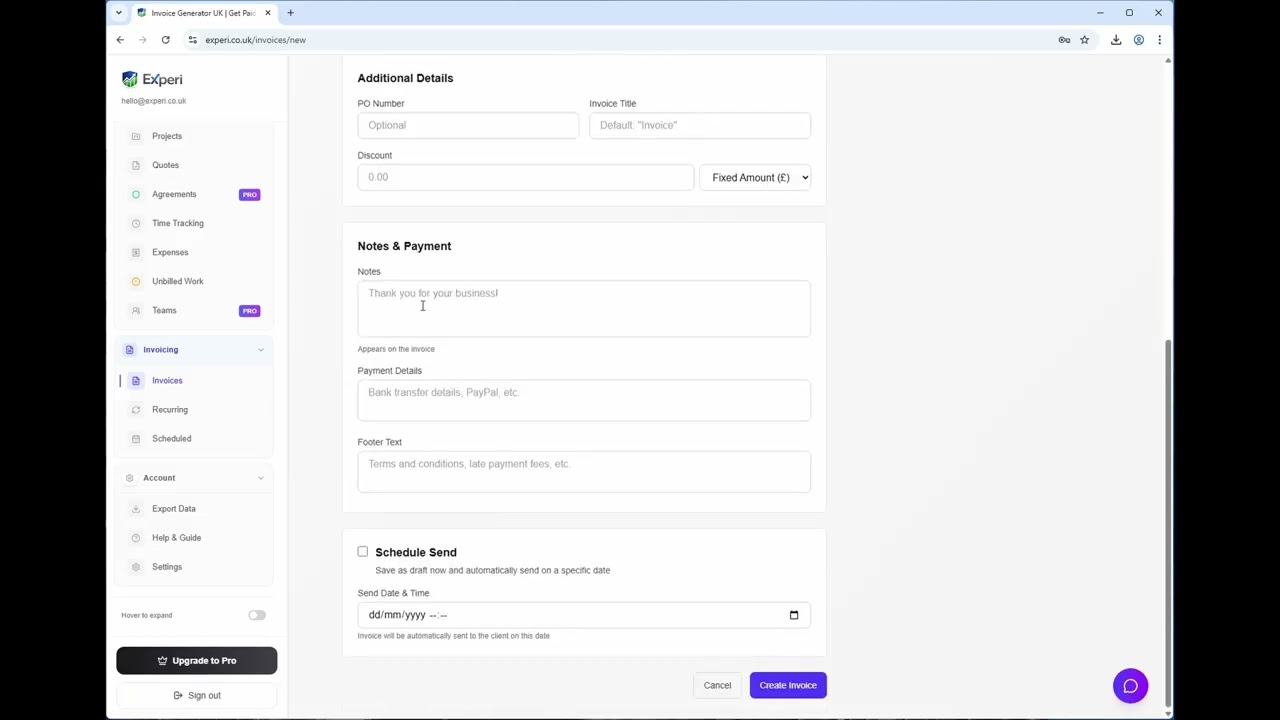Click the Create Invoice button
1280x720 pixels.
tap(788, 685)
